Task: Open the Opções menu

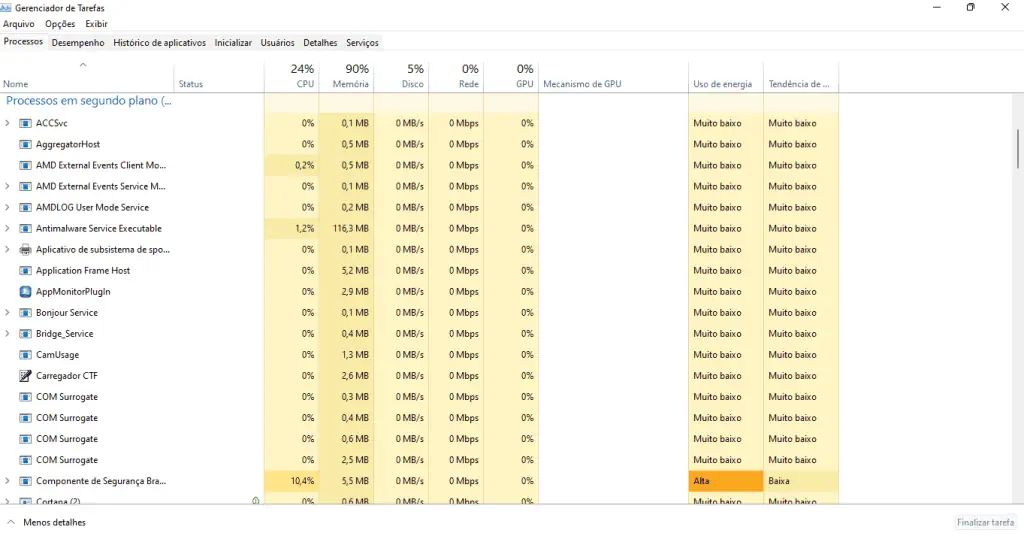Action: click(60, 24)
